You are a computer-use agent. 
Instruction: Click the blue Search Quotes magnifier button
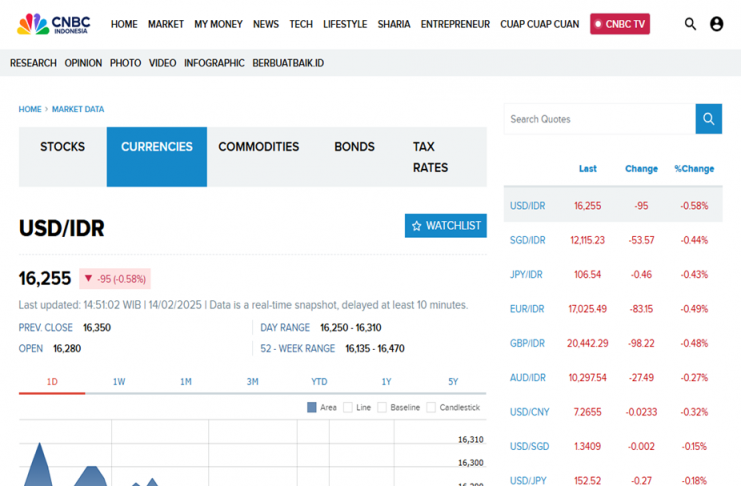coord(709,119)
